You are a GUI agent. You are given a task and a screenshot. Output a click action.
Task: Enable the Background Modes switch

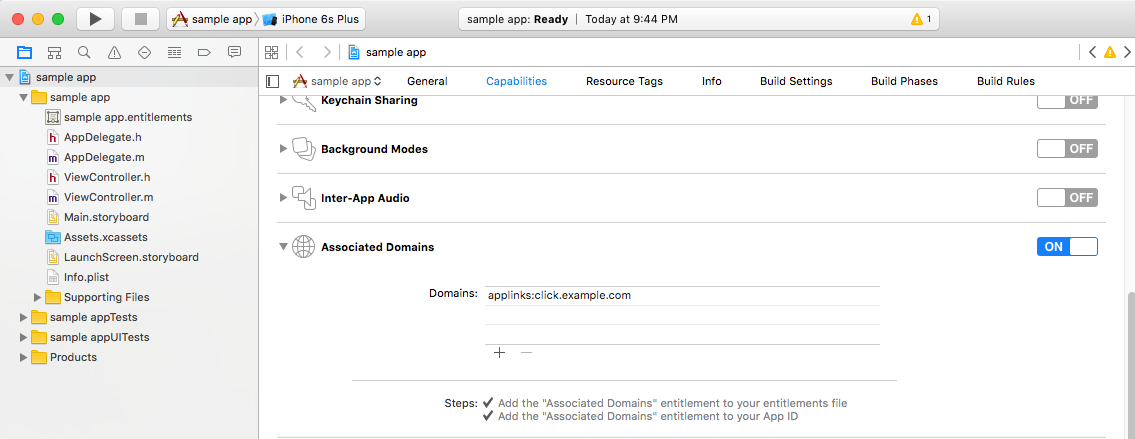pos(1067,149)
